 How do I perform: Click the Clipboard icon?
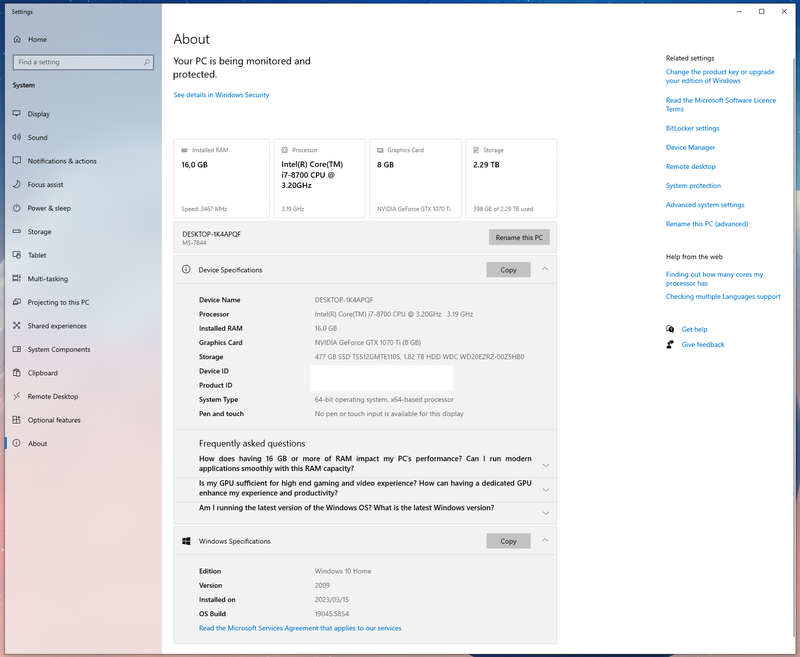click(x=17, y=372)
